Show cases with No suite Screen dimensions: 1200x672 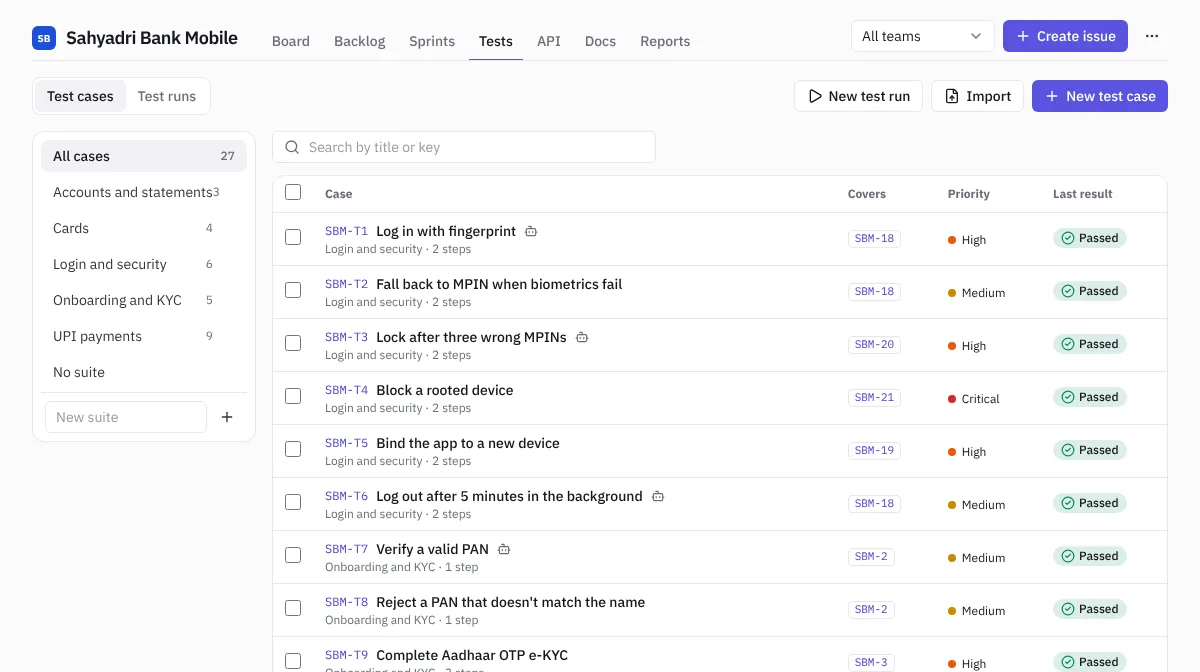click(x=144, y=372)
